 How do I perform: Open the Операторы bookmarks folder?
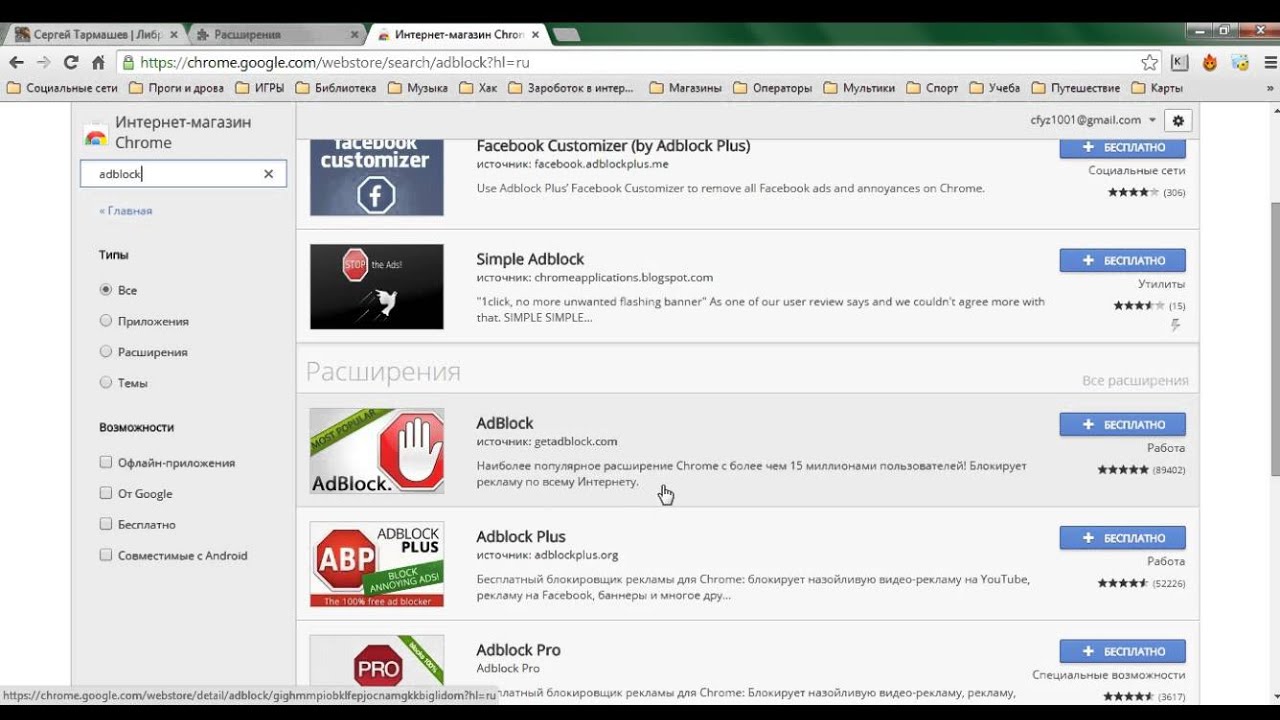coord(772,88)
